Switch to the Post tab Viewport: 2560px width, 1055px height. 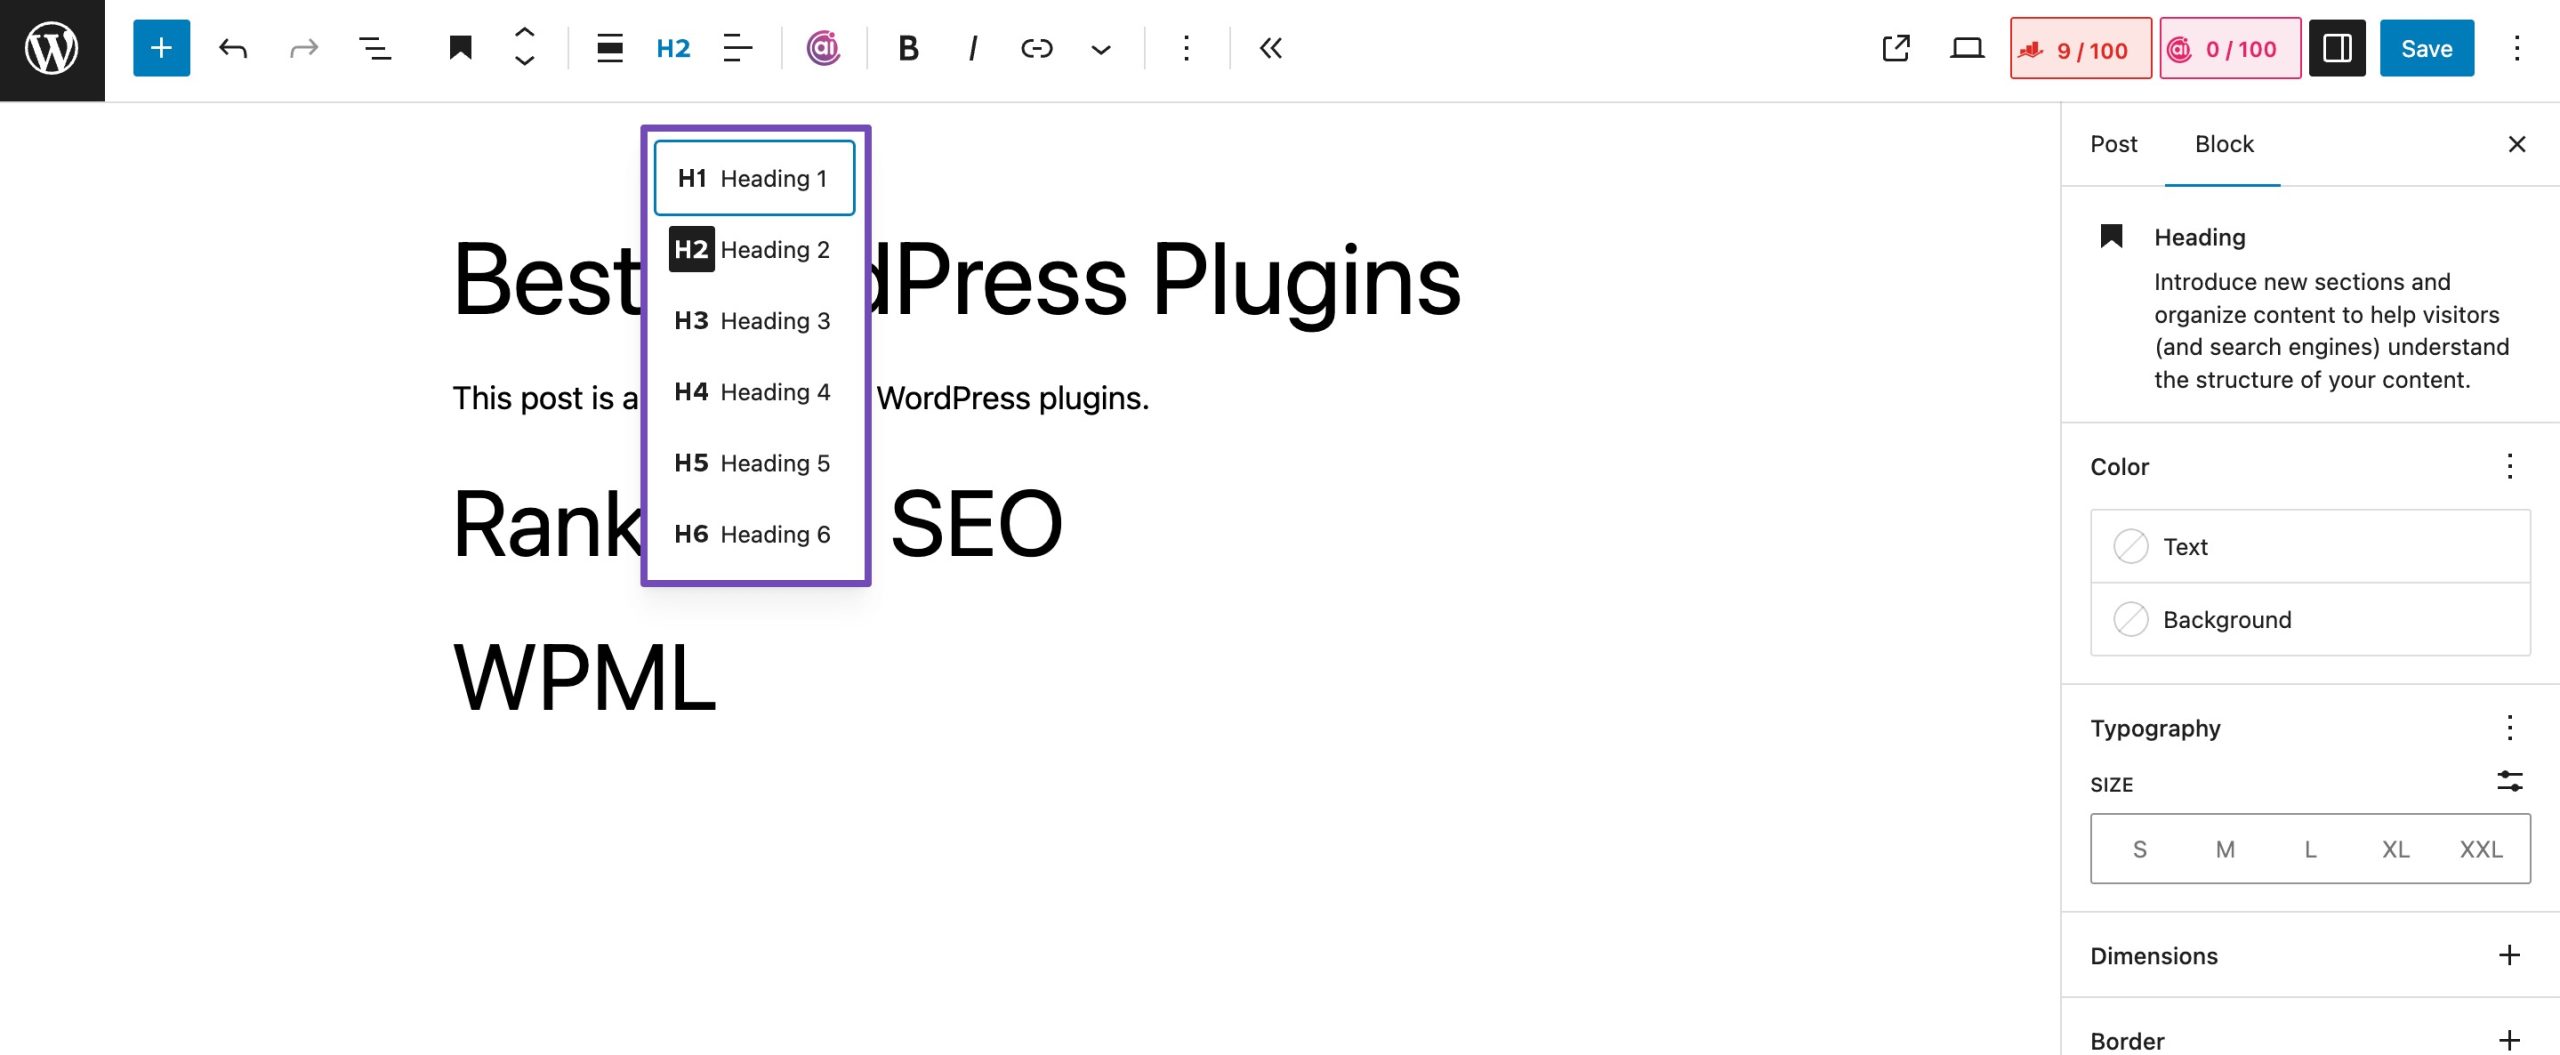click(2113, 144)
